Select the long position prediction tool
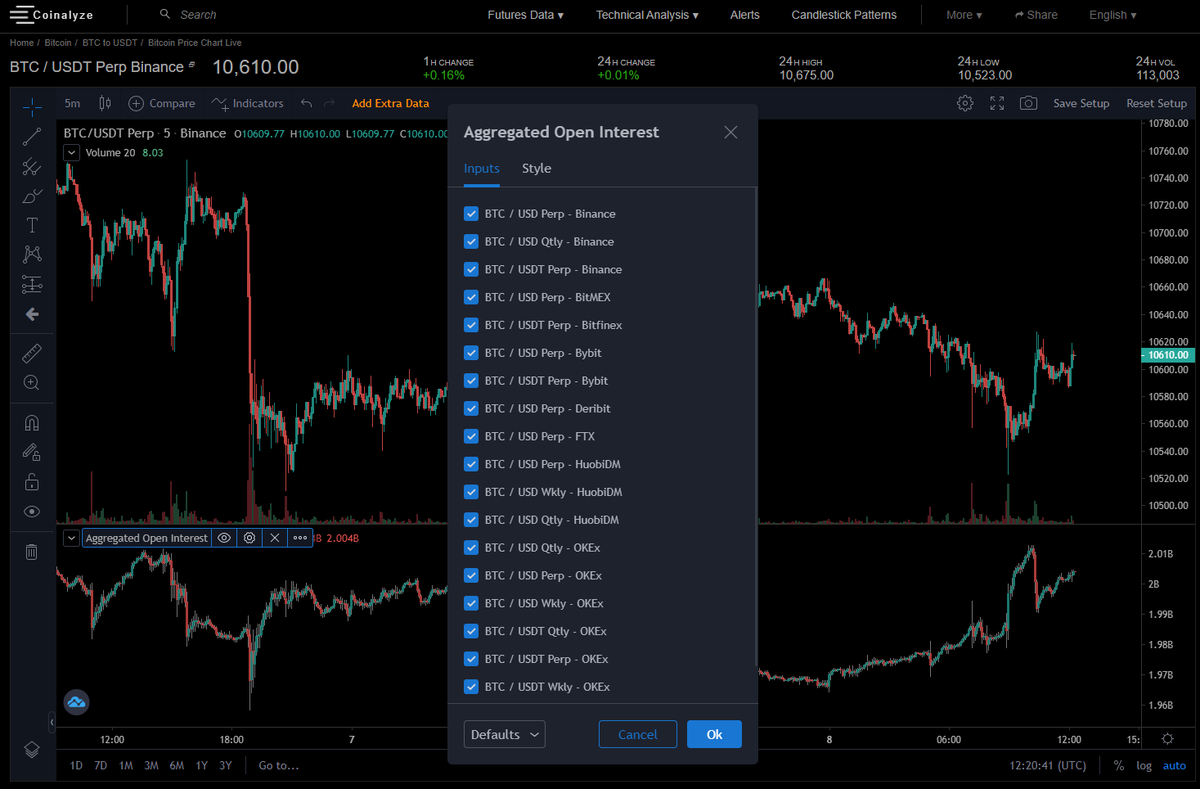 coord(32,284)
